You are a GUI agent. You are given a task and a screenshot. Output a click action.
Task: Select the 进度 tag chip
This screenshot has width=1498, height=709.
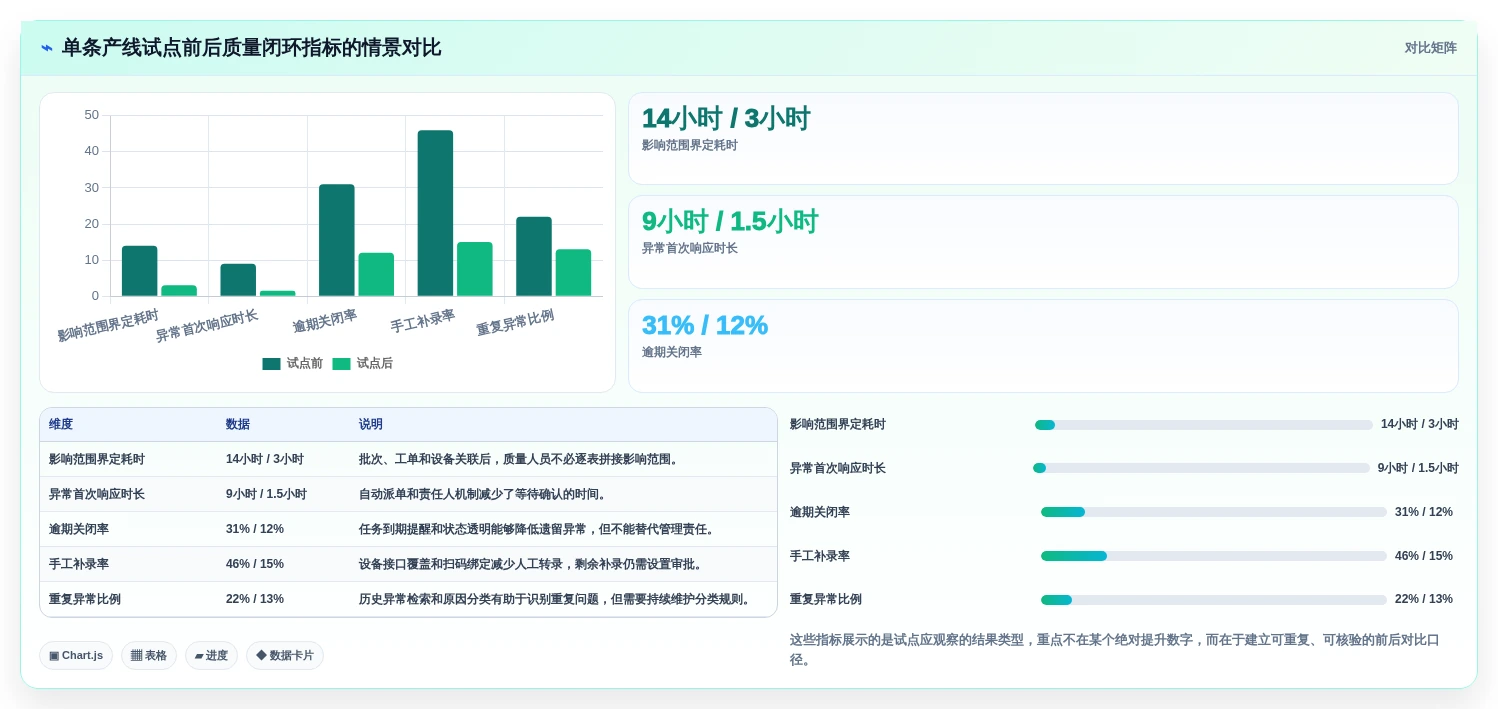tap(211, 656)
